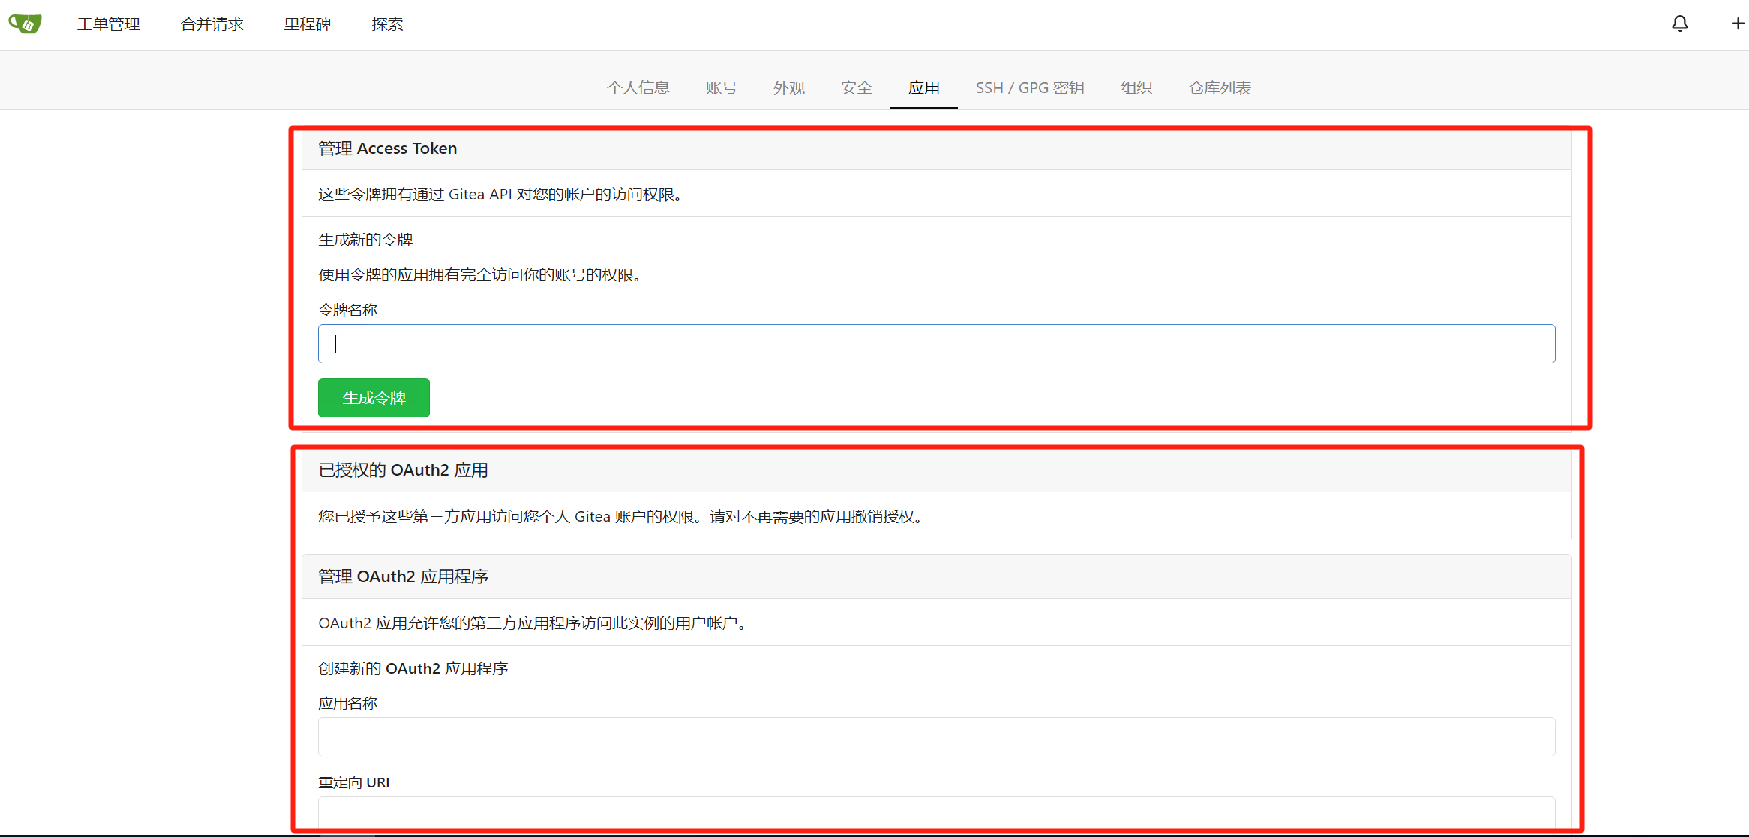The image size is (1749, 837).
Task: Focus the 令牌名称 text input
Action: tap(936, 344)
